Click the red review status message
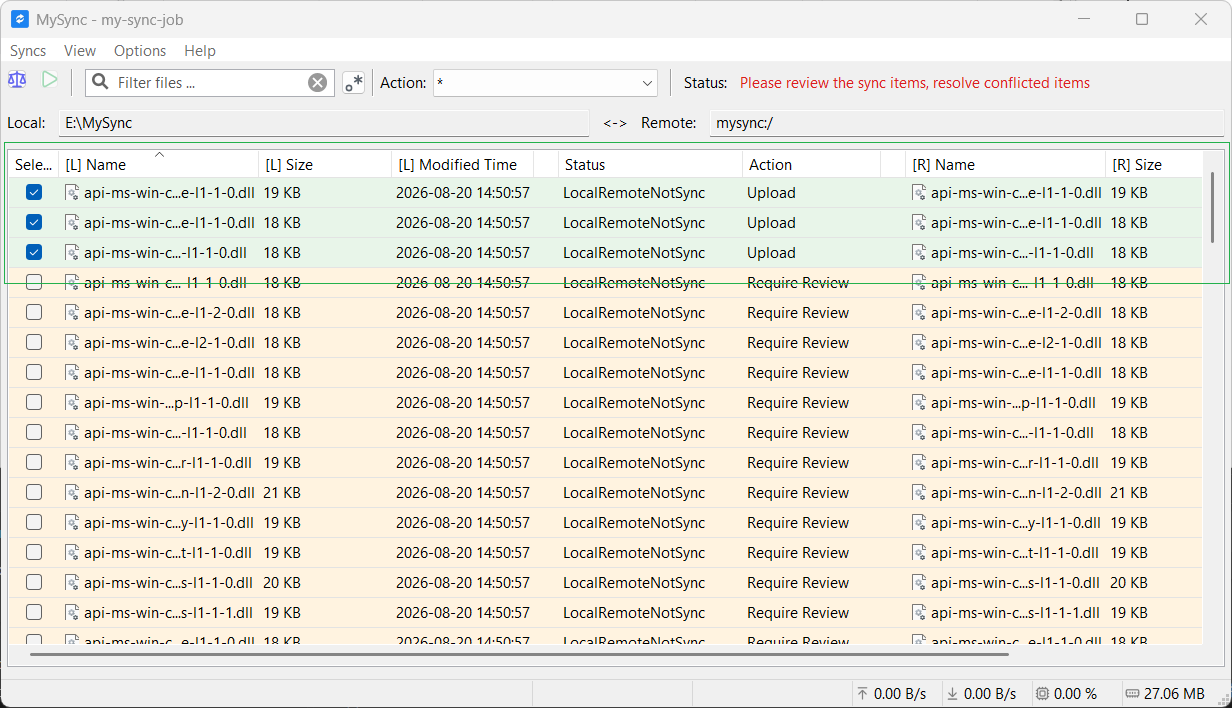The width and height of the screenshot is (1232, 708). coord(915,83)
